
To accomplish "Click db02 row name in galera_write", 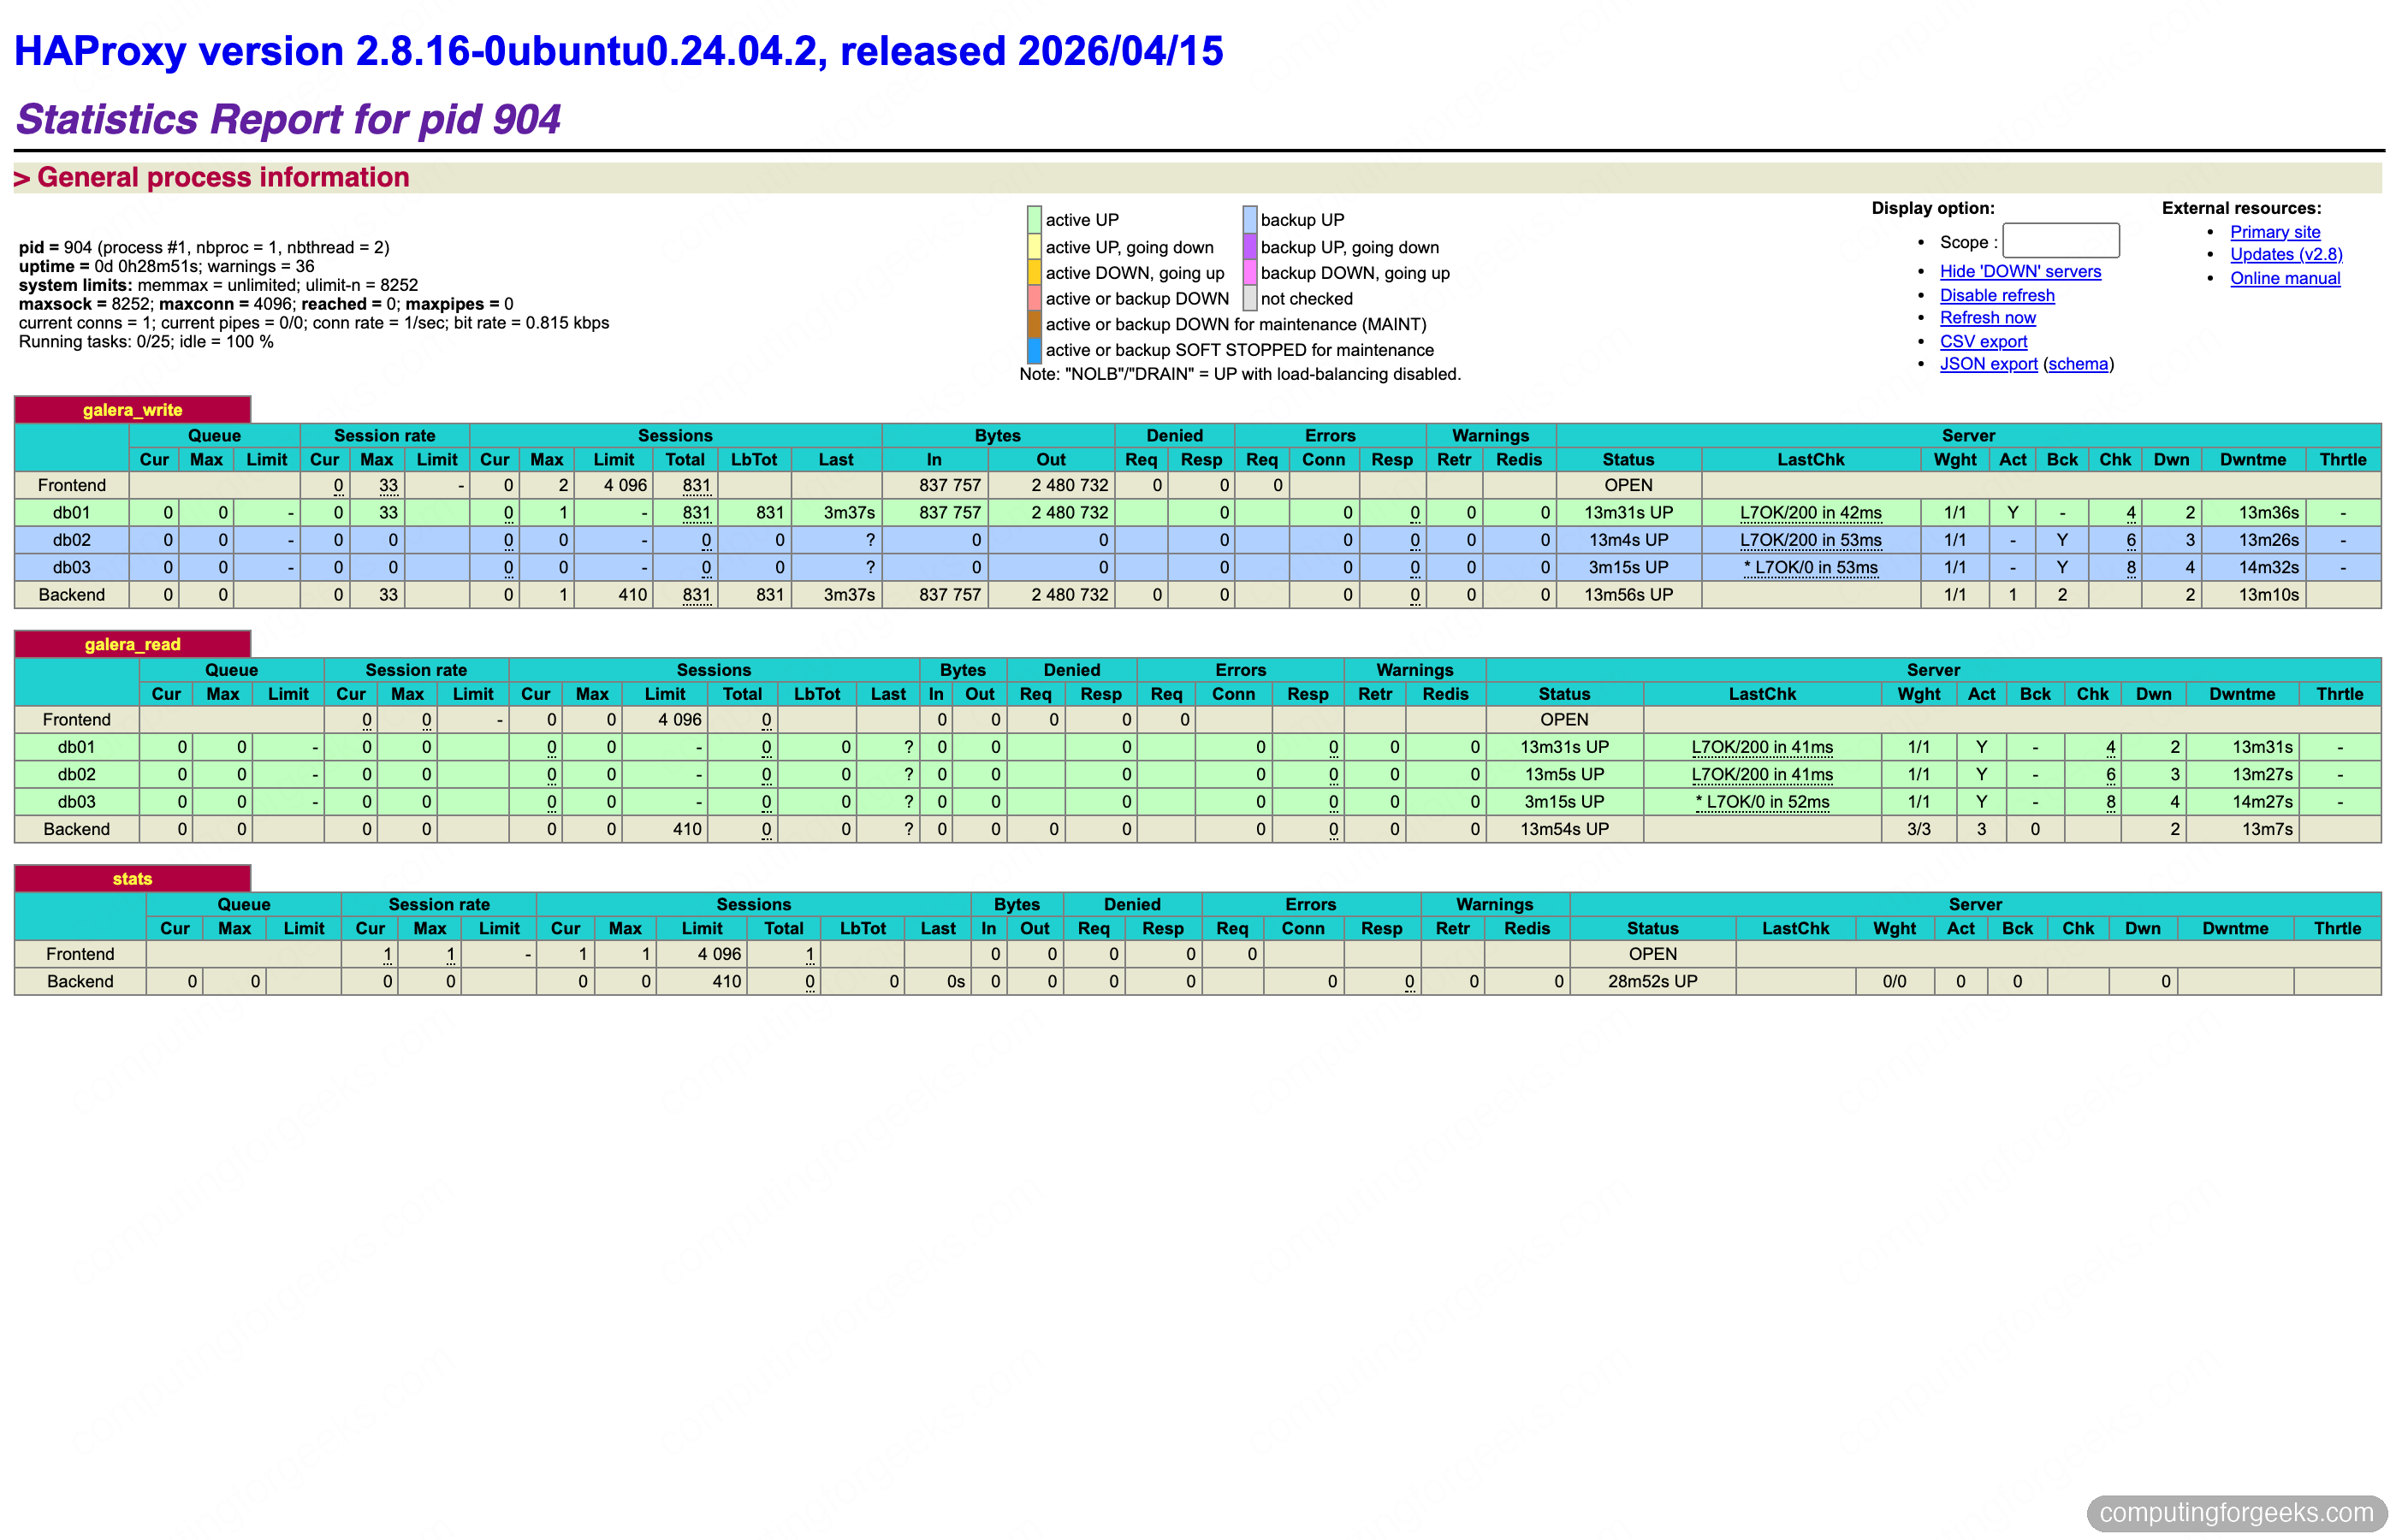I will click(x=71, y=540).
